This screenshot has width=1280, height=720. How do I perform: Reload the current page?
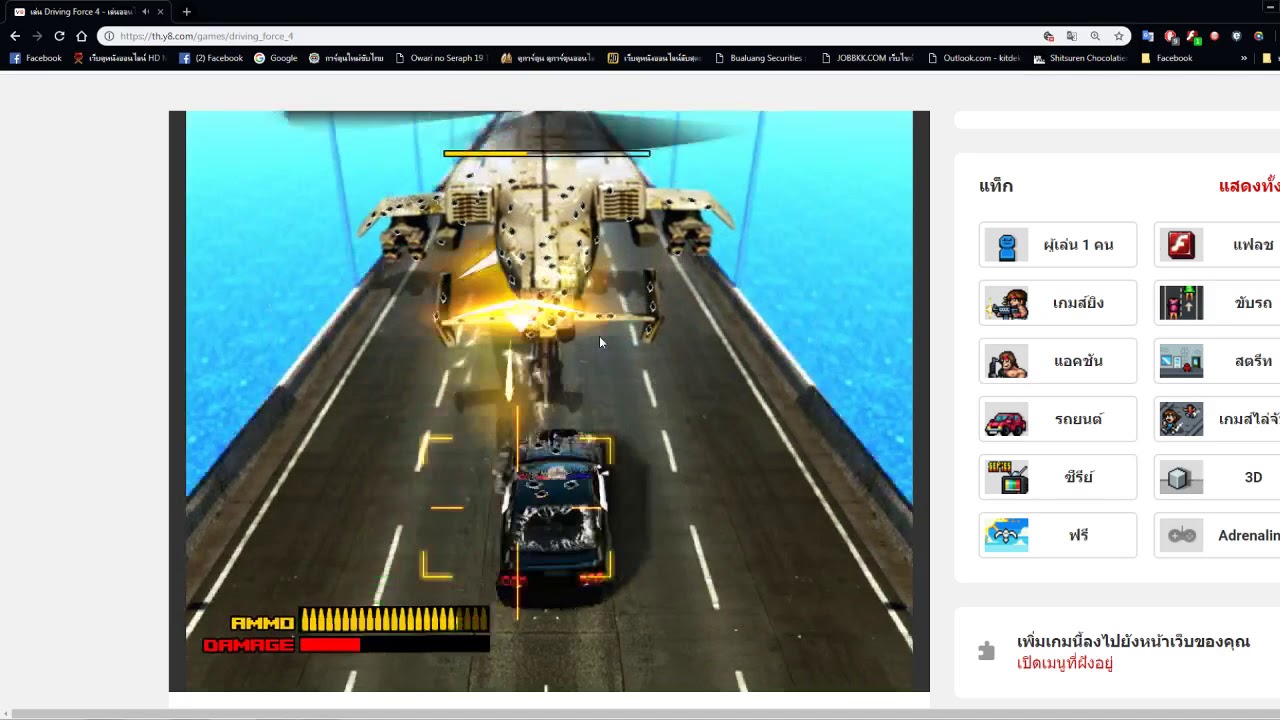[59, 36]
